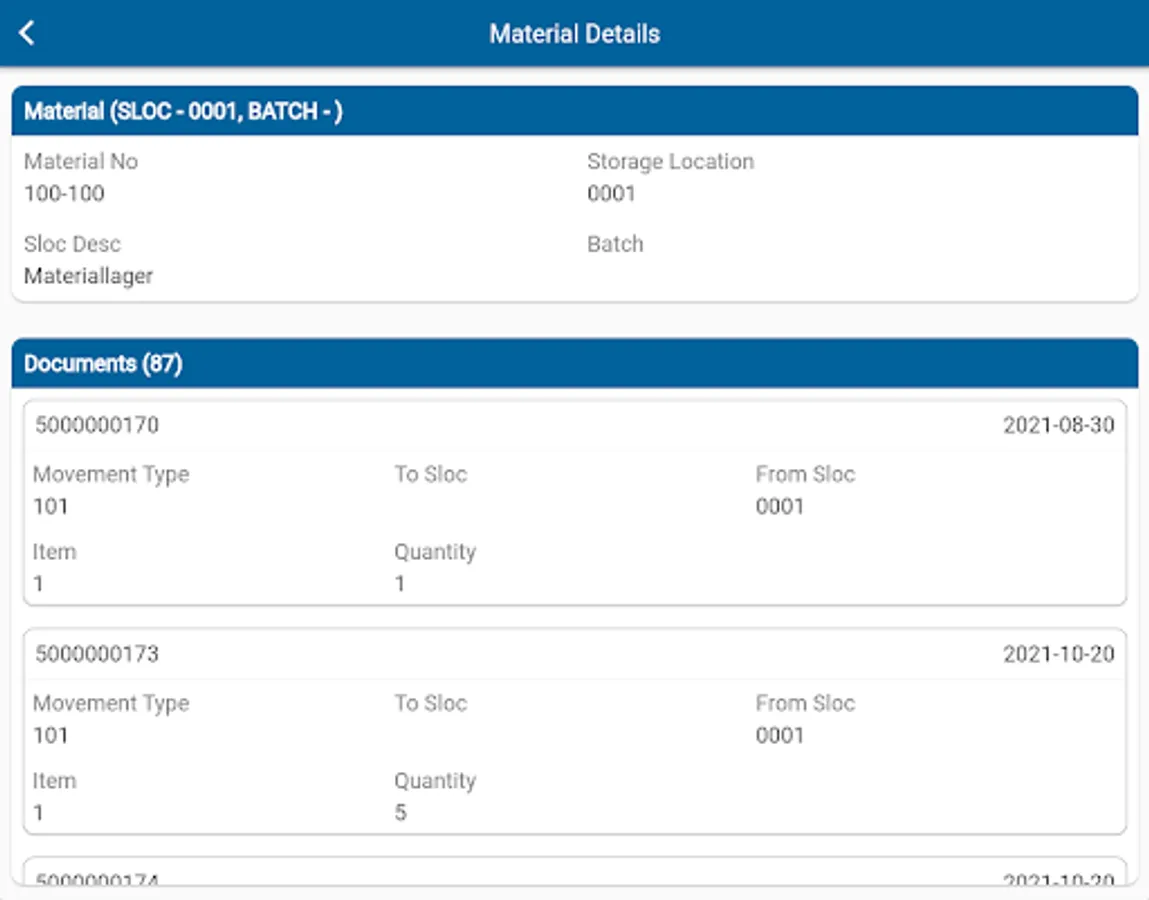1149x900 pixels.
Task: Click From Sloc 0001 in document 5000000173
Action: point(780,735)
